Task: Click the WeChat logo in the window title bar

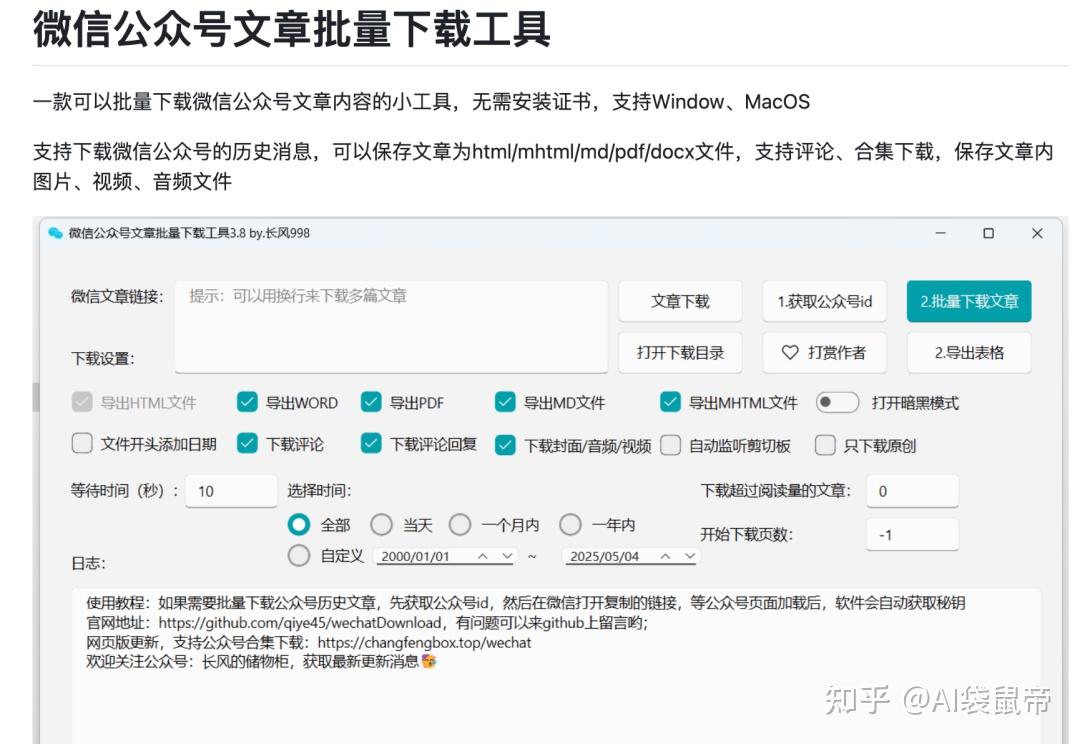Action: [55, 234]
